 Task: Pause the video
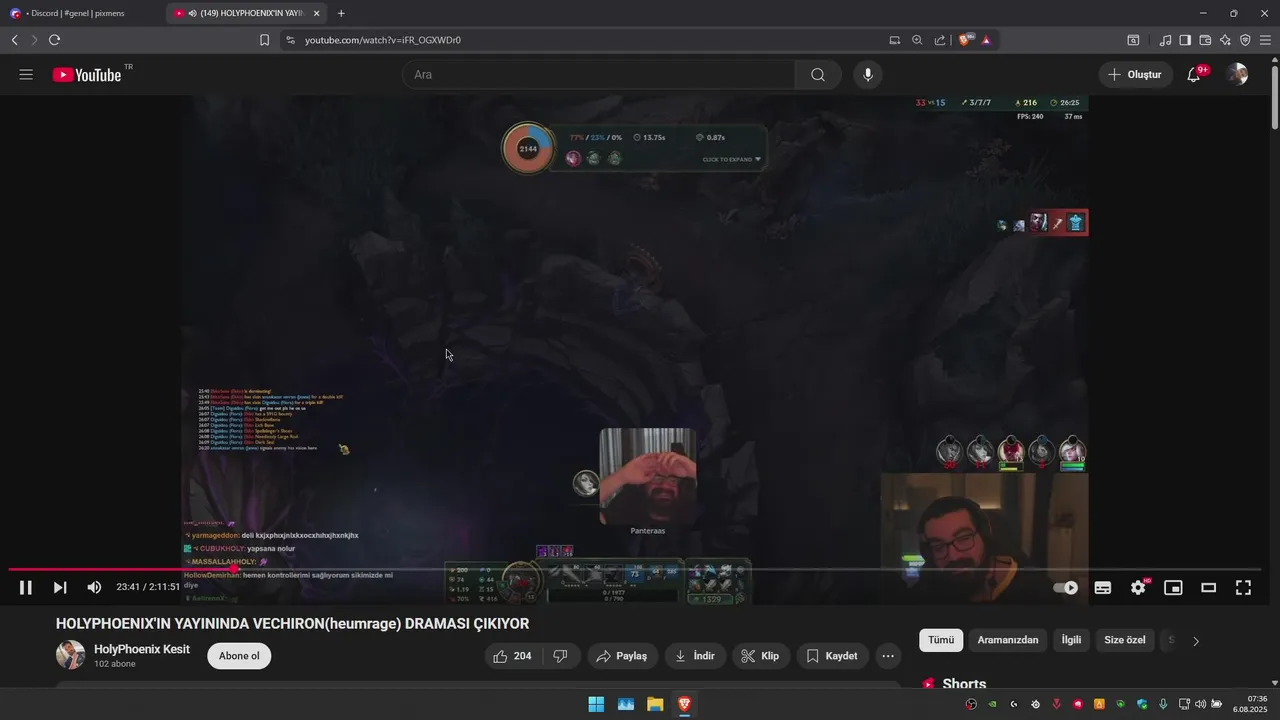pos(26,588)
